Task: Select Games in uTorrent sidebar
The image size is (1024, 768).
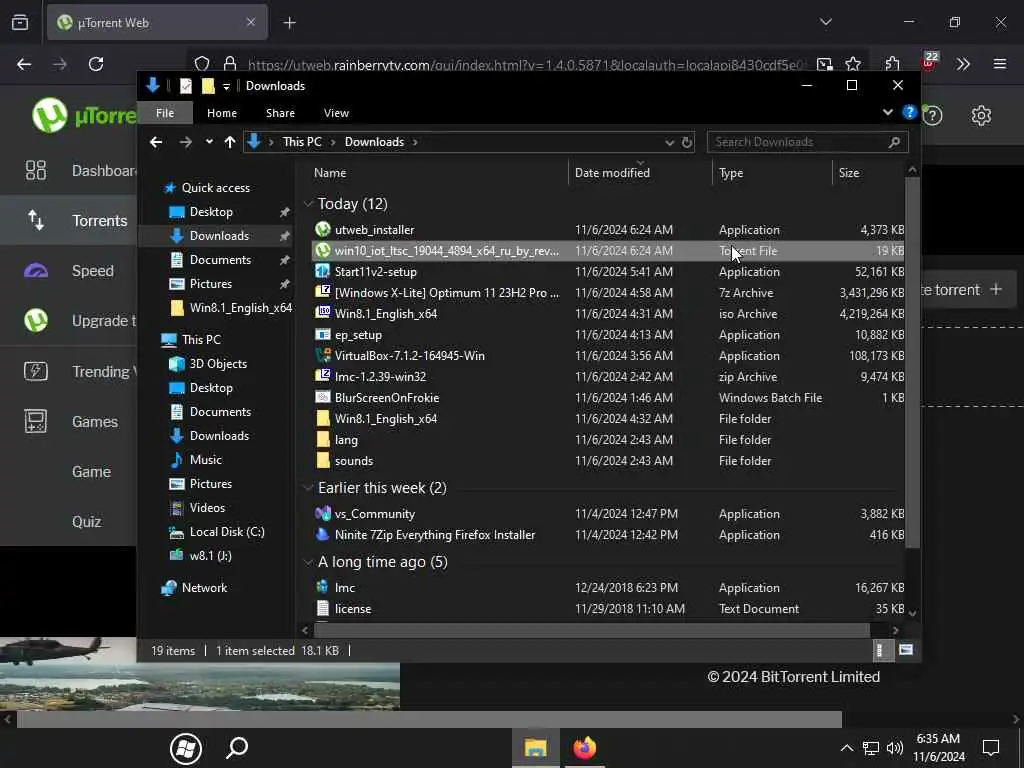Action: click(x=69, y=421)
